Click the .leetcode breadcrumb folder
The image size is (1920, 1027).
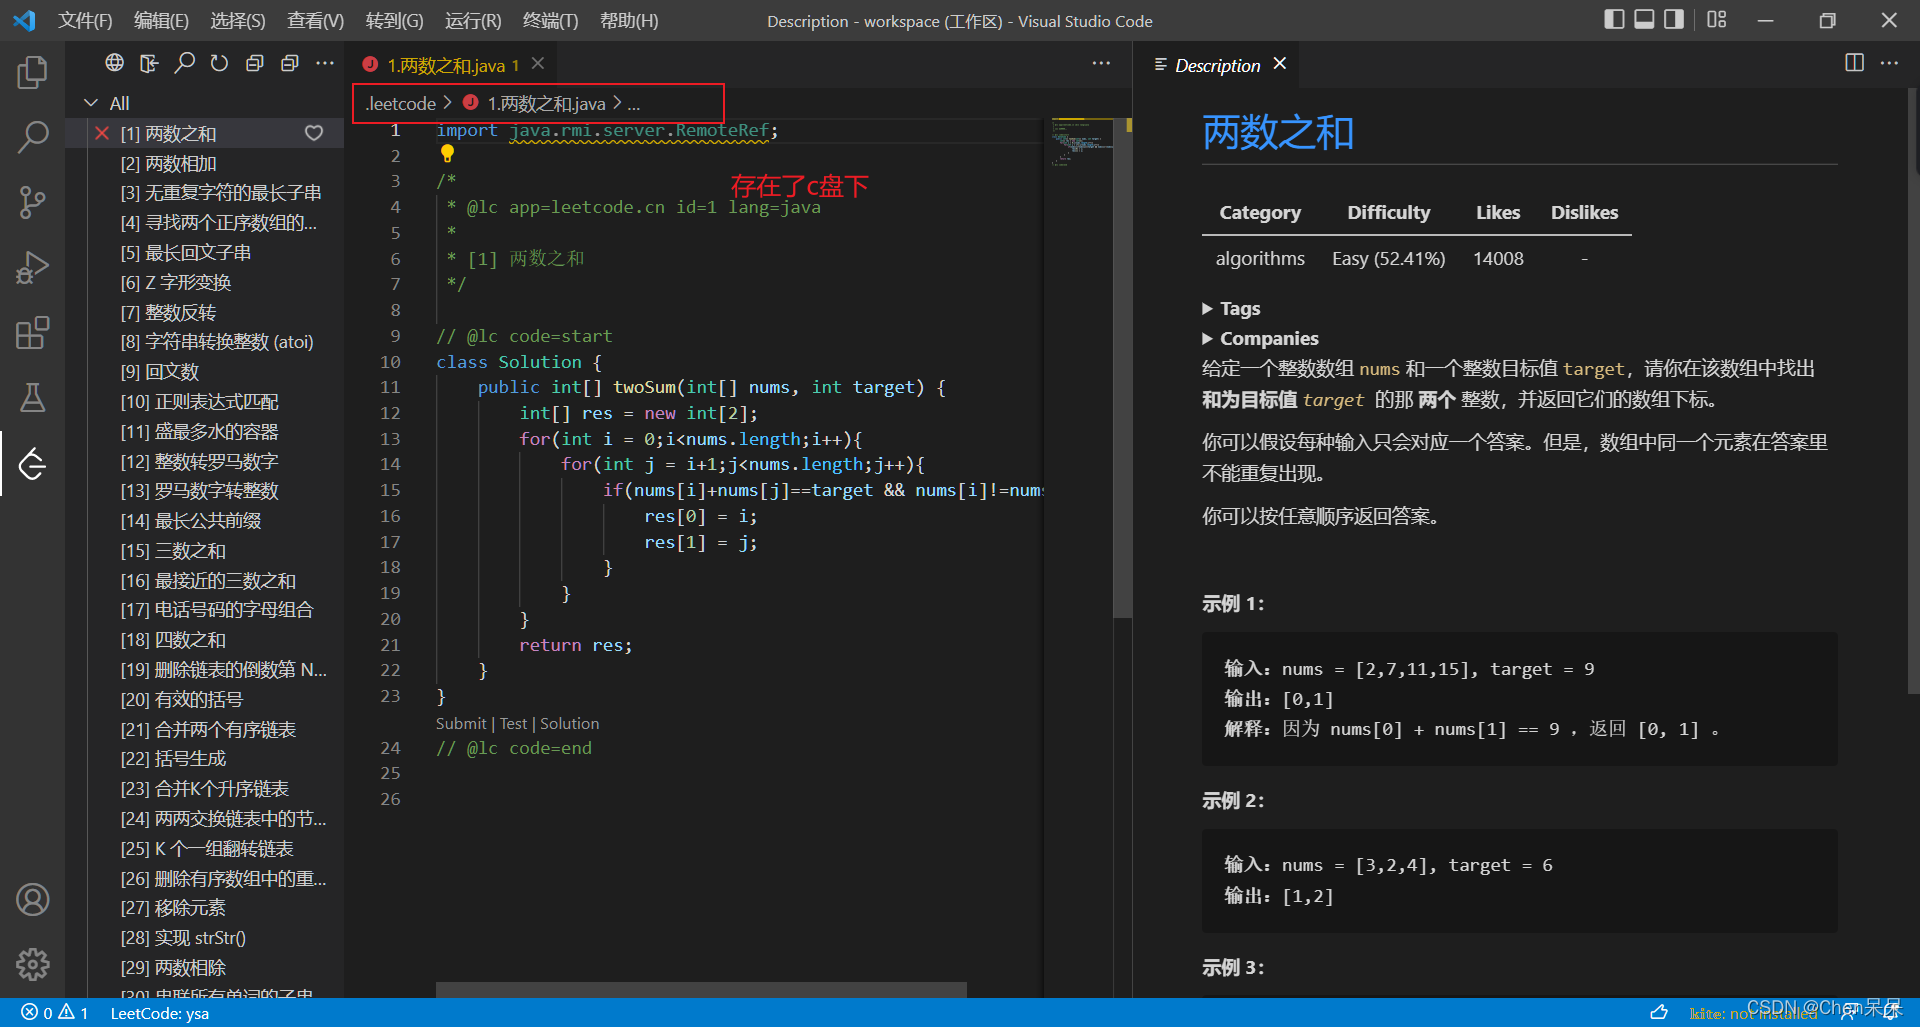point(400,103)
